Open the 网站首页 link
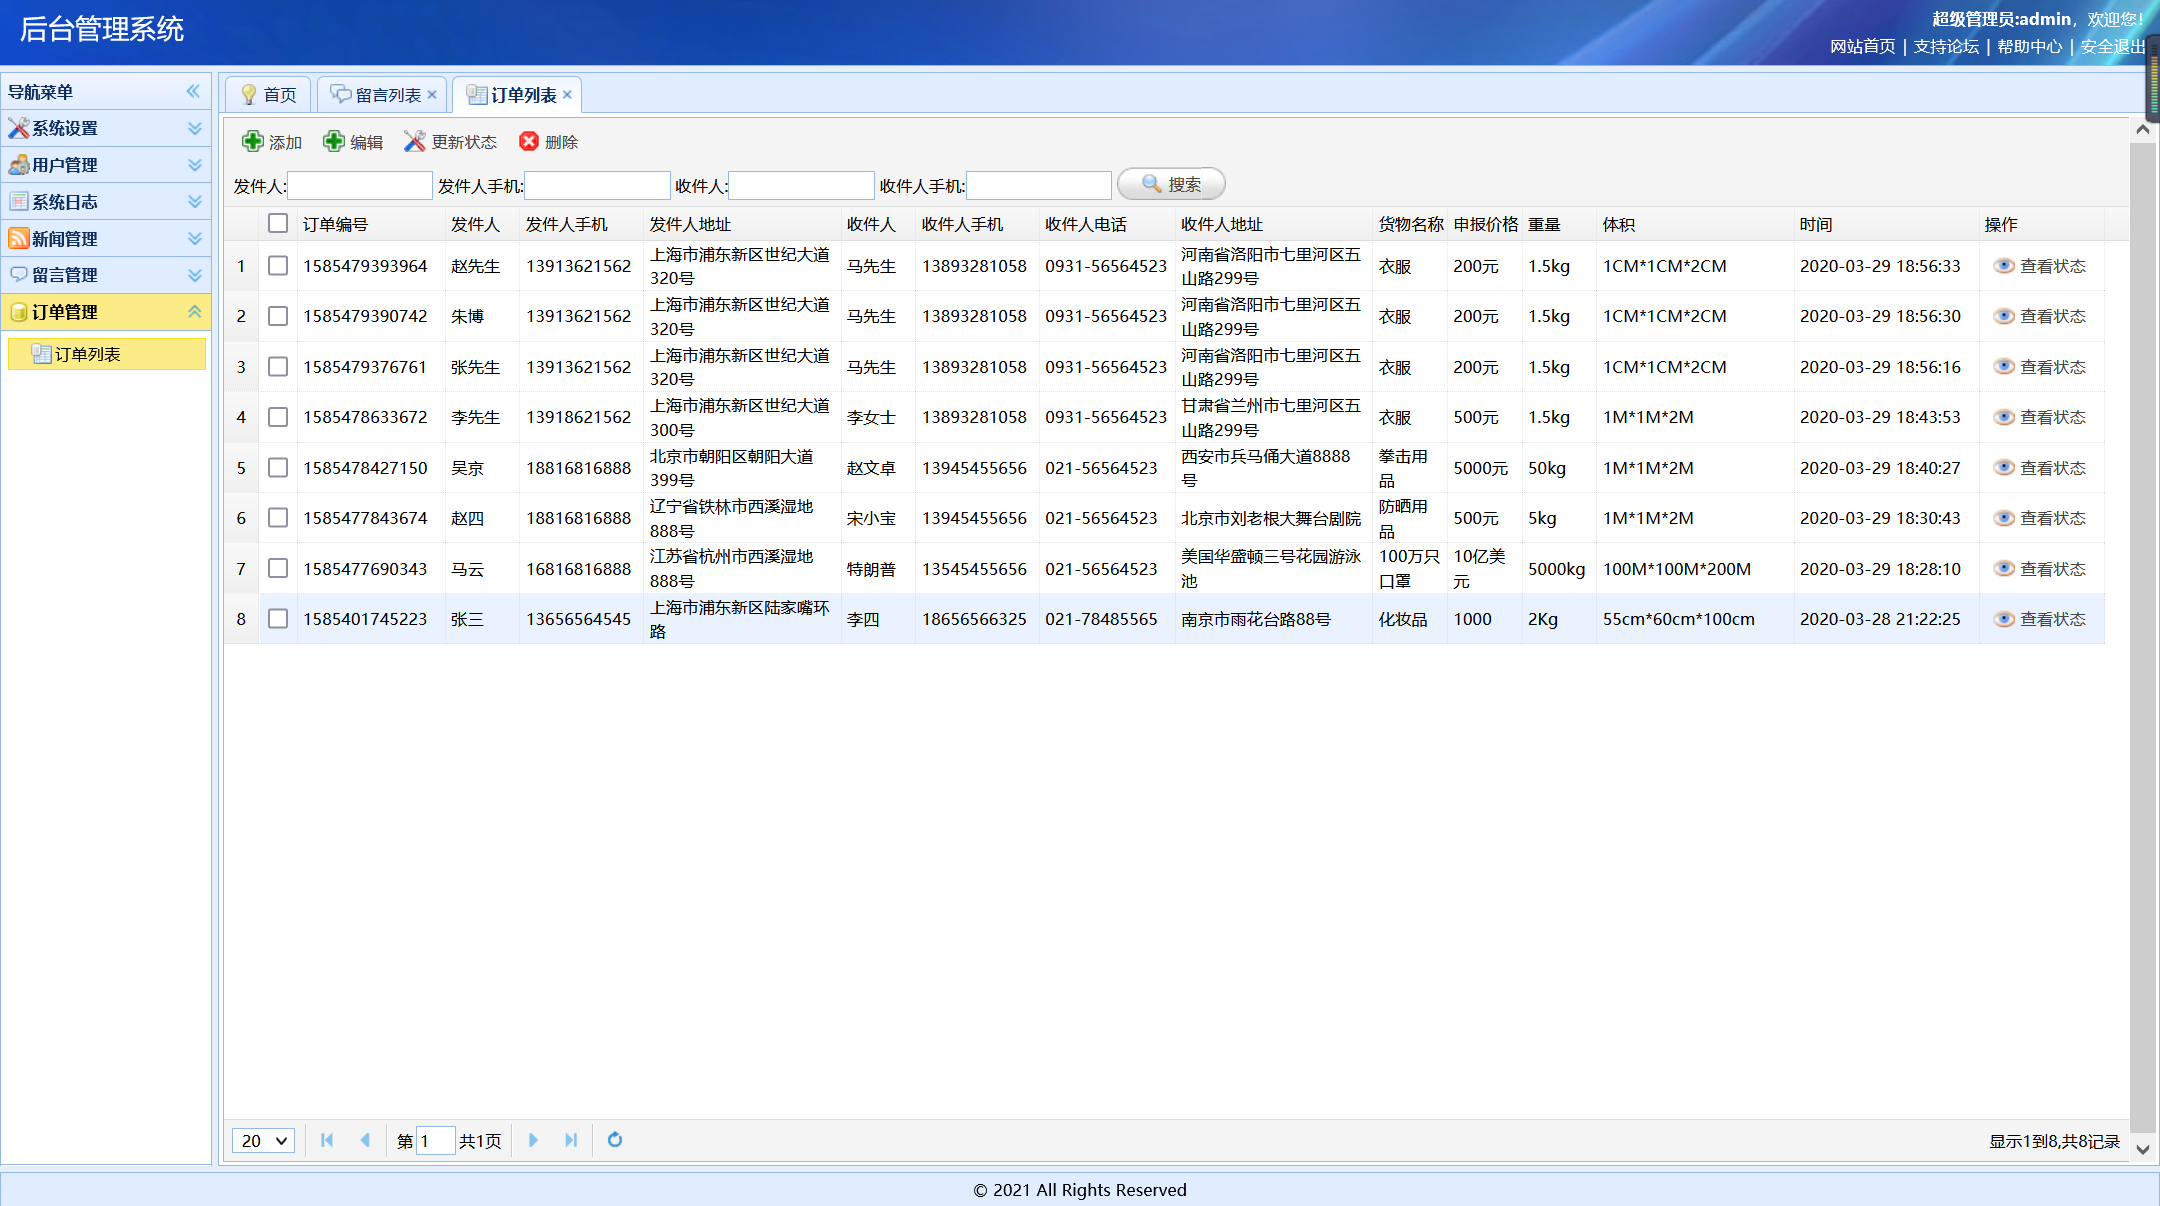Image resolution: width=2160 pixels, height=1206 pixels. coord(1862,46)
